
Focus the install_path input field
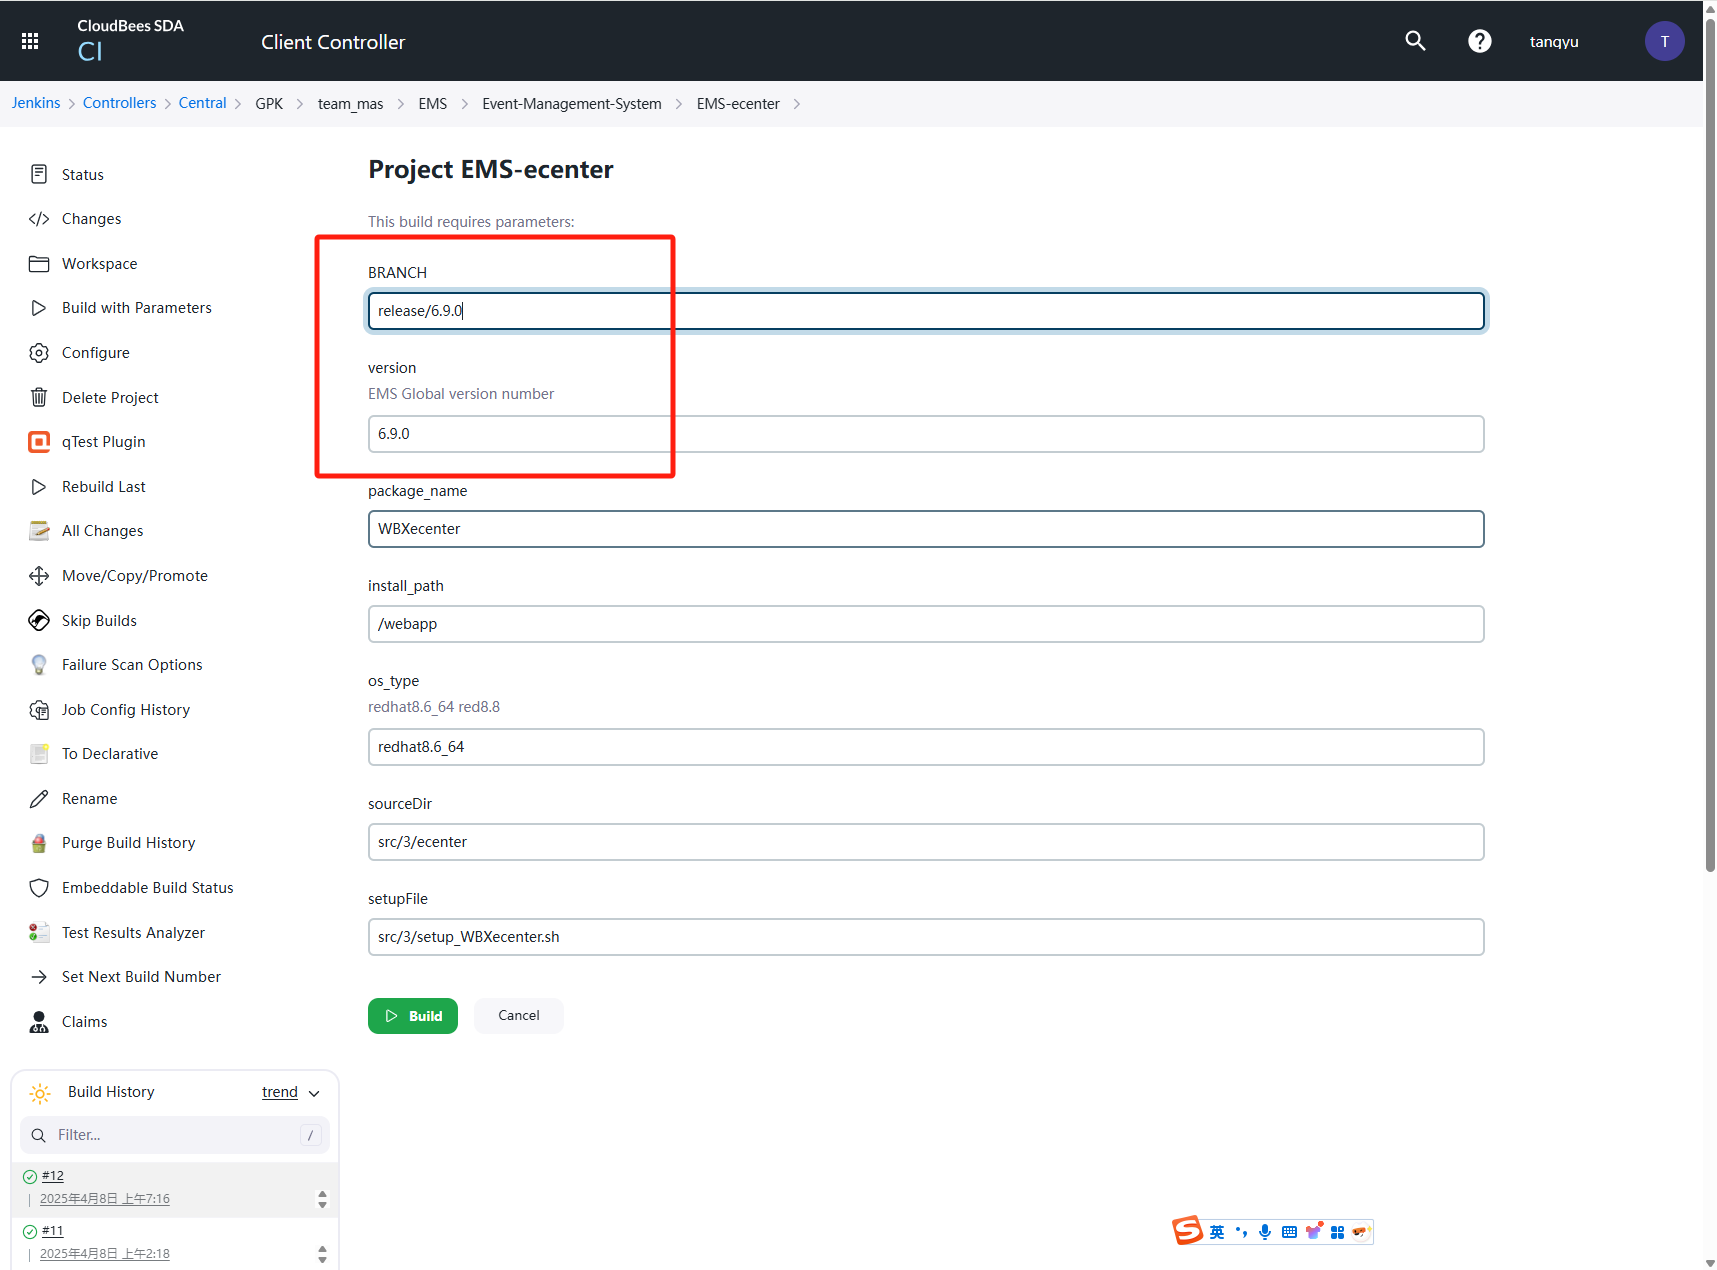926,624
